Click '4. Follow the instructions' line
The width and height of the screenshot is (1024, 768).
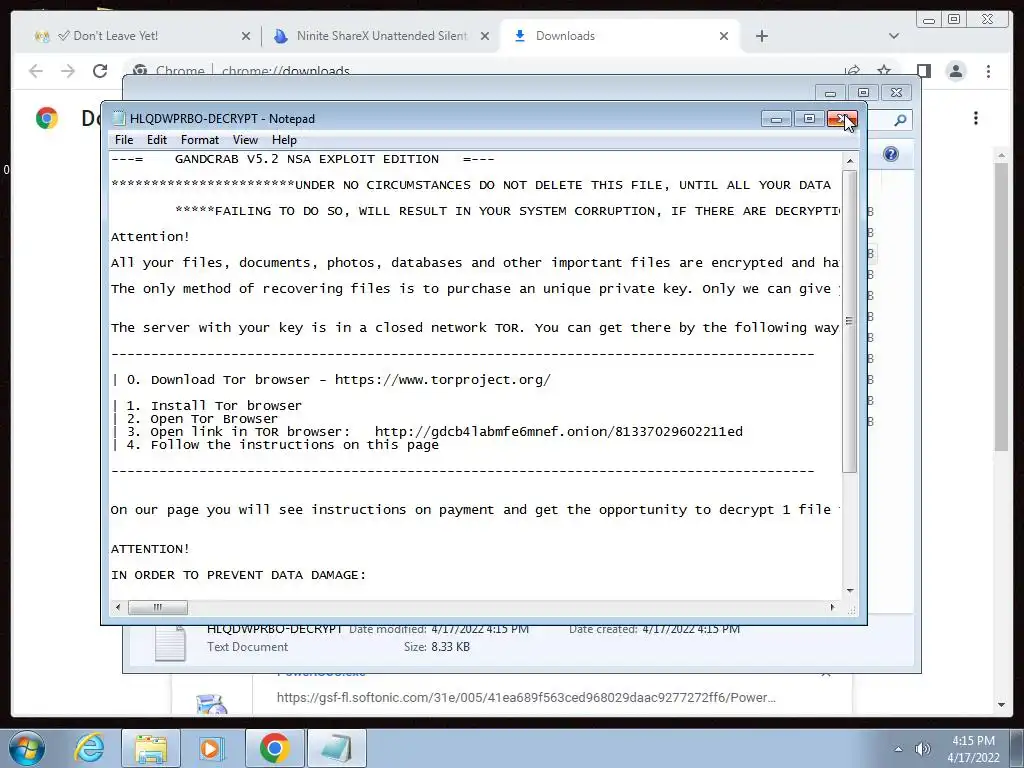pyautogui.click(x=276, y=445)
